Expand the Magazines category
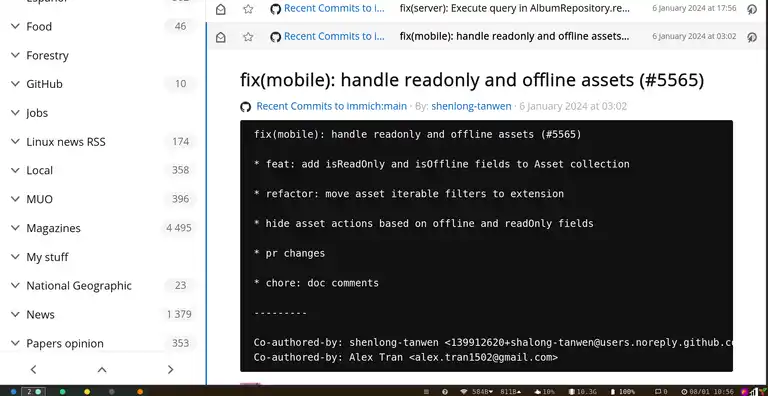Screen dimensions: 768x396 click(15, 228)
